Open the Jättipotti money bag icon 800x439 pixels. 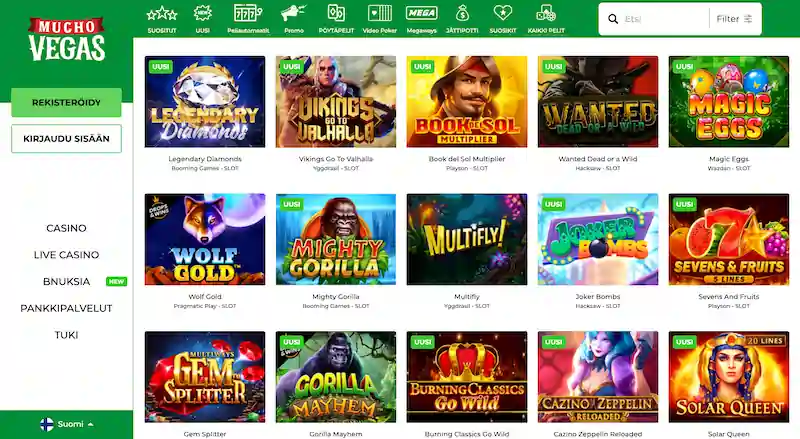coord(462,13)
